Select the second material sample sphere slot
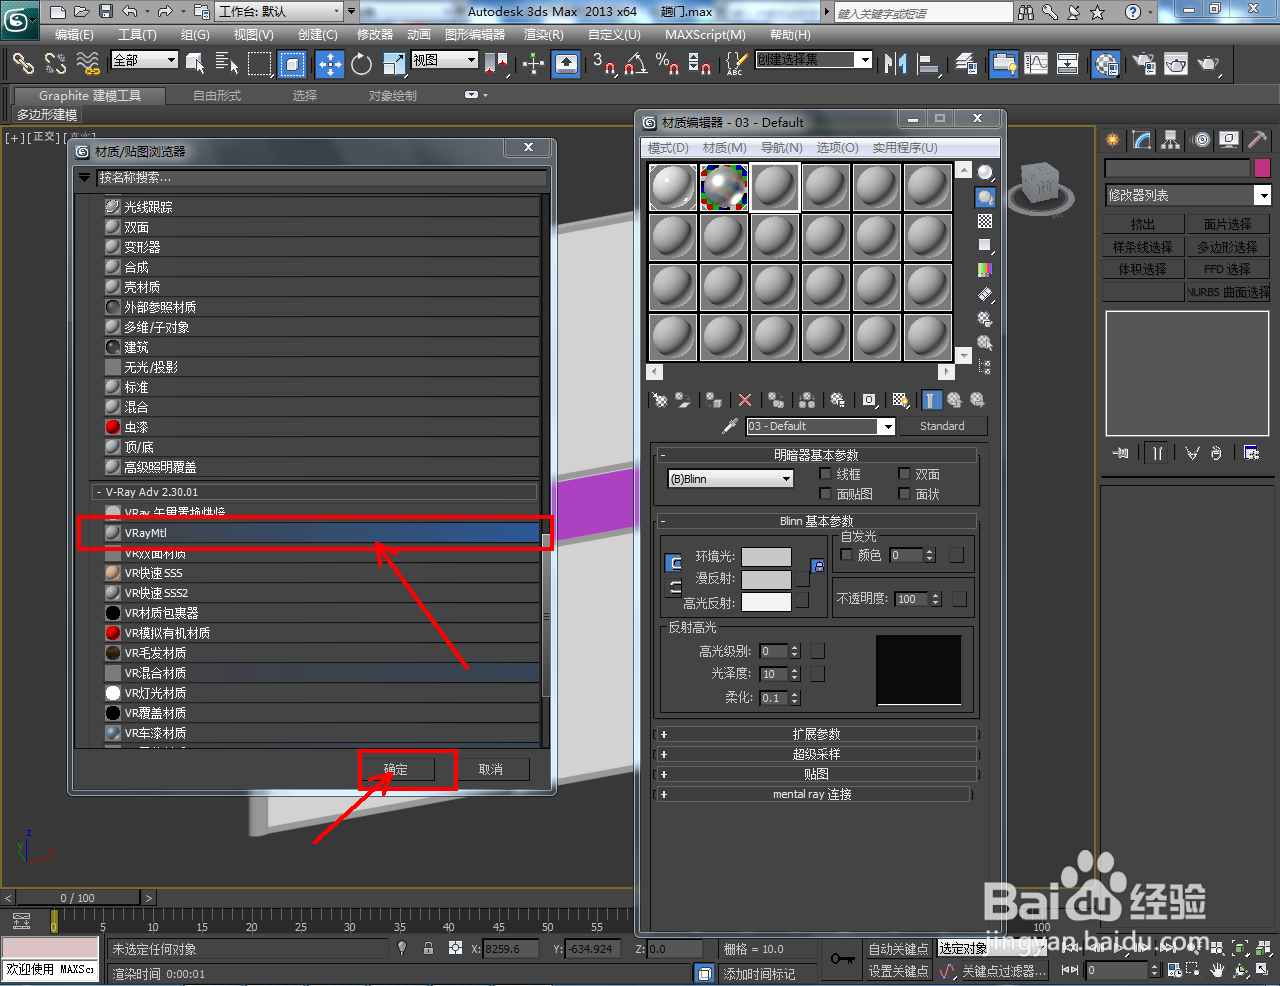This screenshot has width=1280, height=986. [x=724, y=187]
